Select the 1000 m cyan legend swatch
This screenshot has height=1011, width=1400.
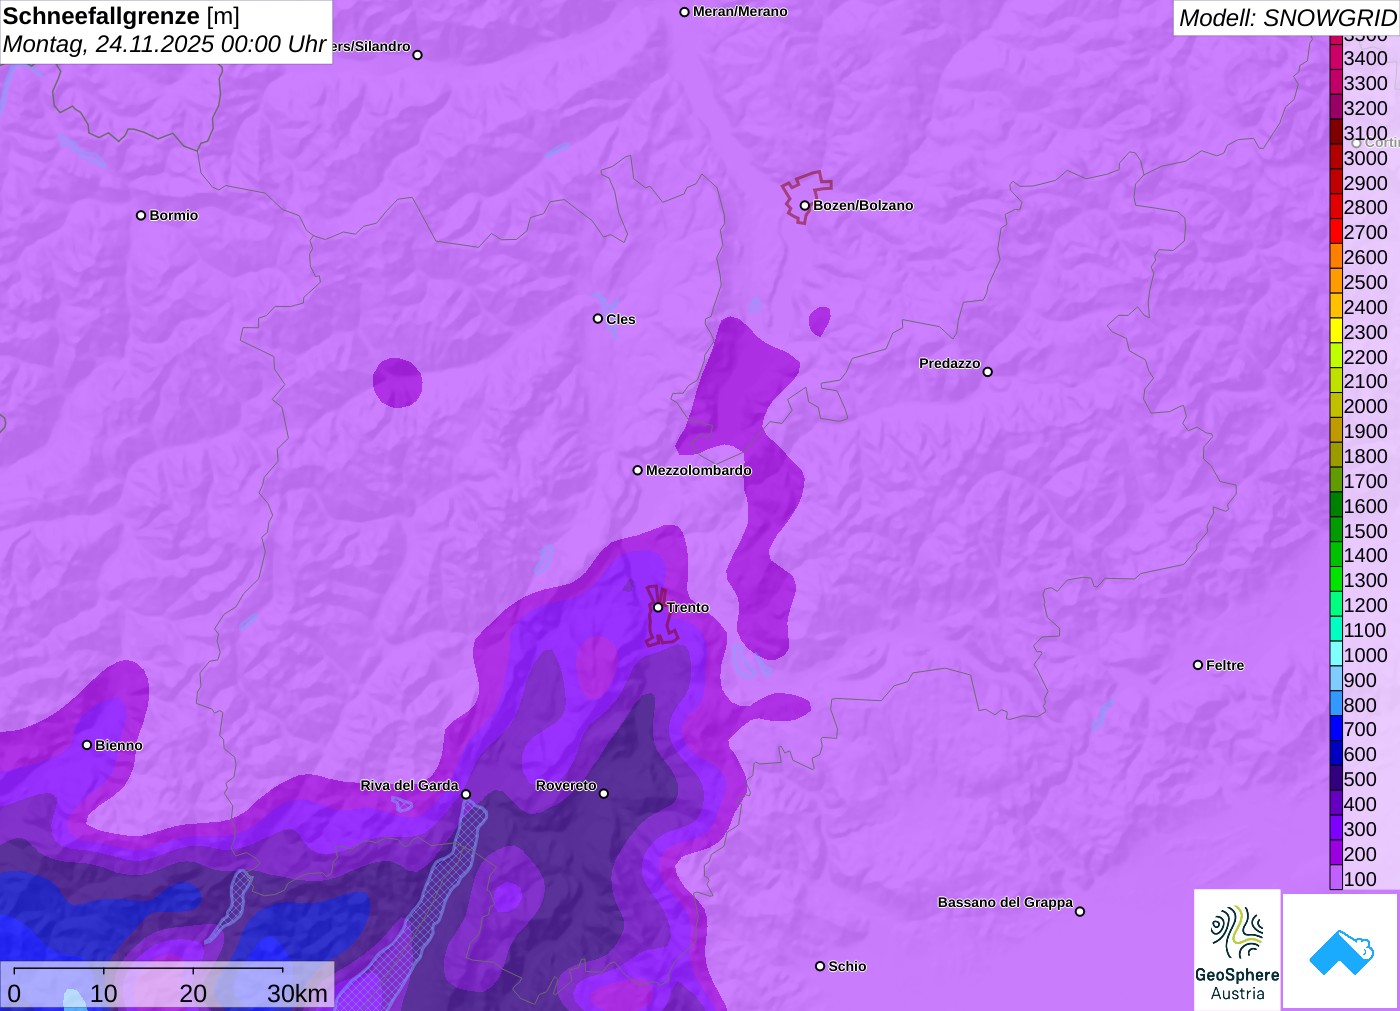1336,655
